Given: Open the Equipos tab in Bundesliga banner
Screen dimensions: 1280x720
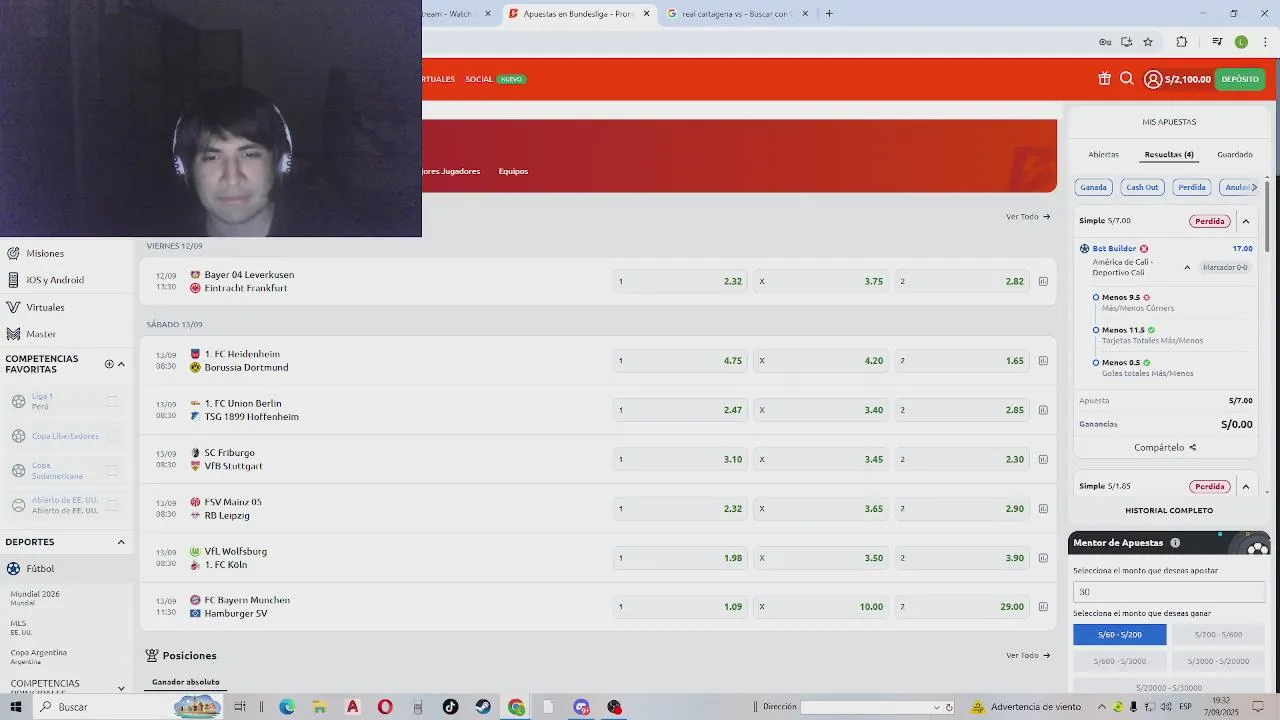Looking at the screenshot, I should click(513, 171).
